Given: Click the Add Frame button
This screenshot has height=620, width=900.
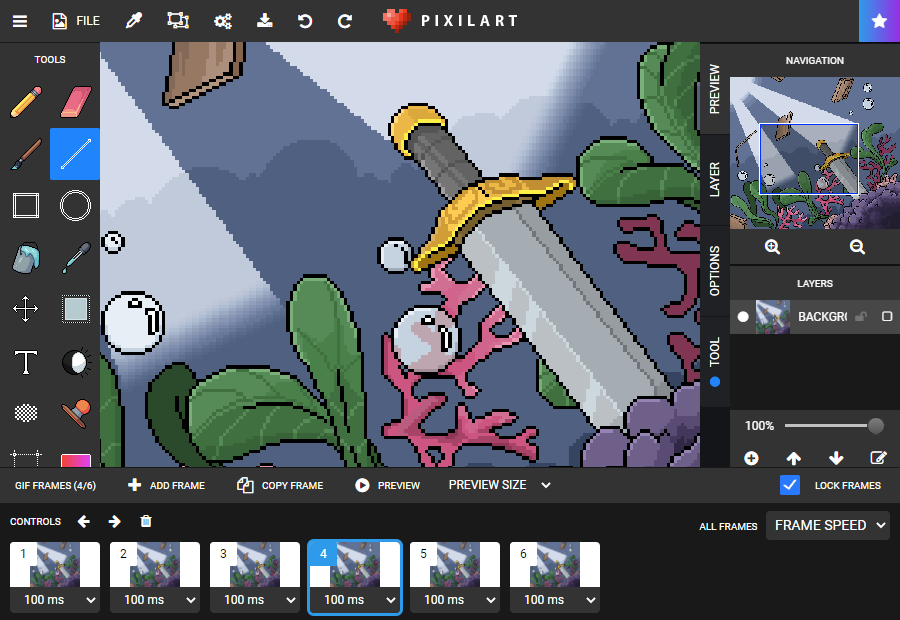Looking at the screenshot, I should click(x=166, y=485).
